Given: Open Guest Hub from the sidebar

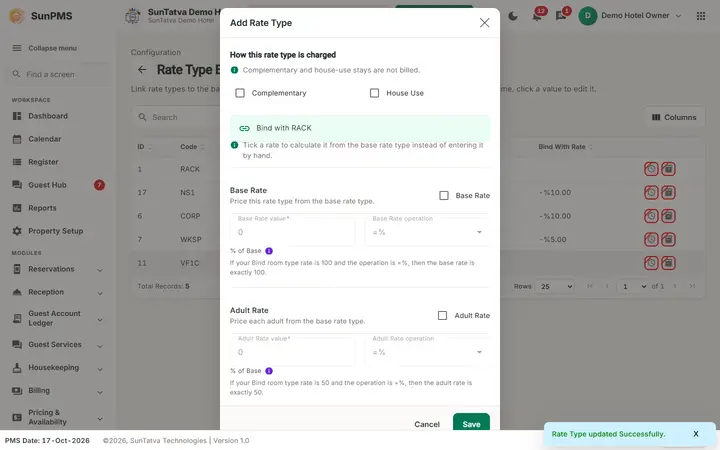Looking at the screenshot, I should pyautogui.click(x=47, y=185).
